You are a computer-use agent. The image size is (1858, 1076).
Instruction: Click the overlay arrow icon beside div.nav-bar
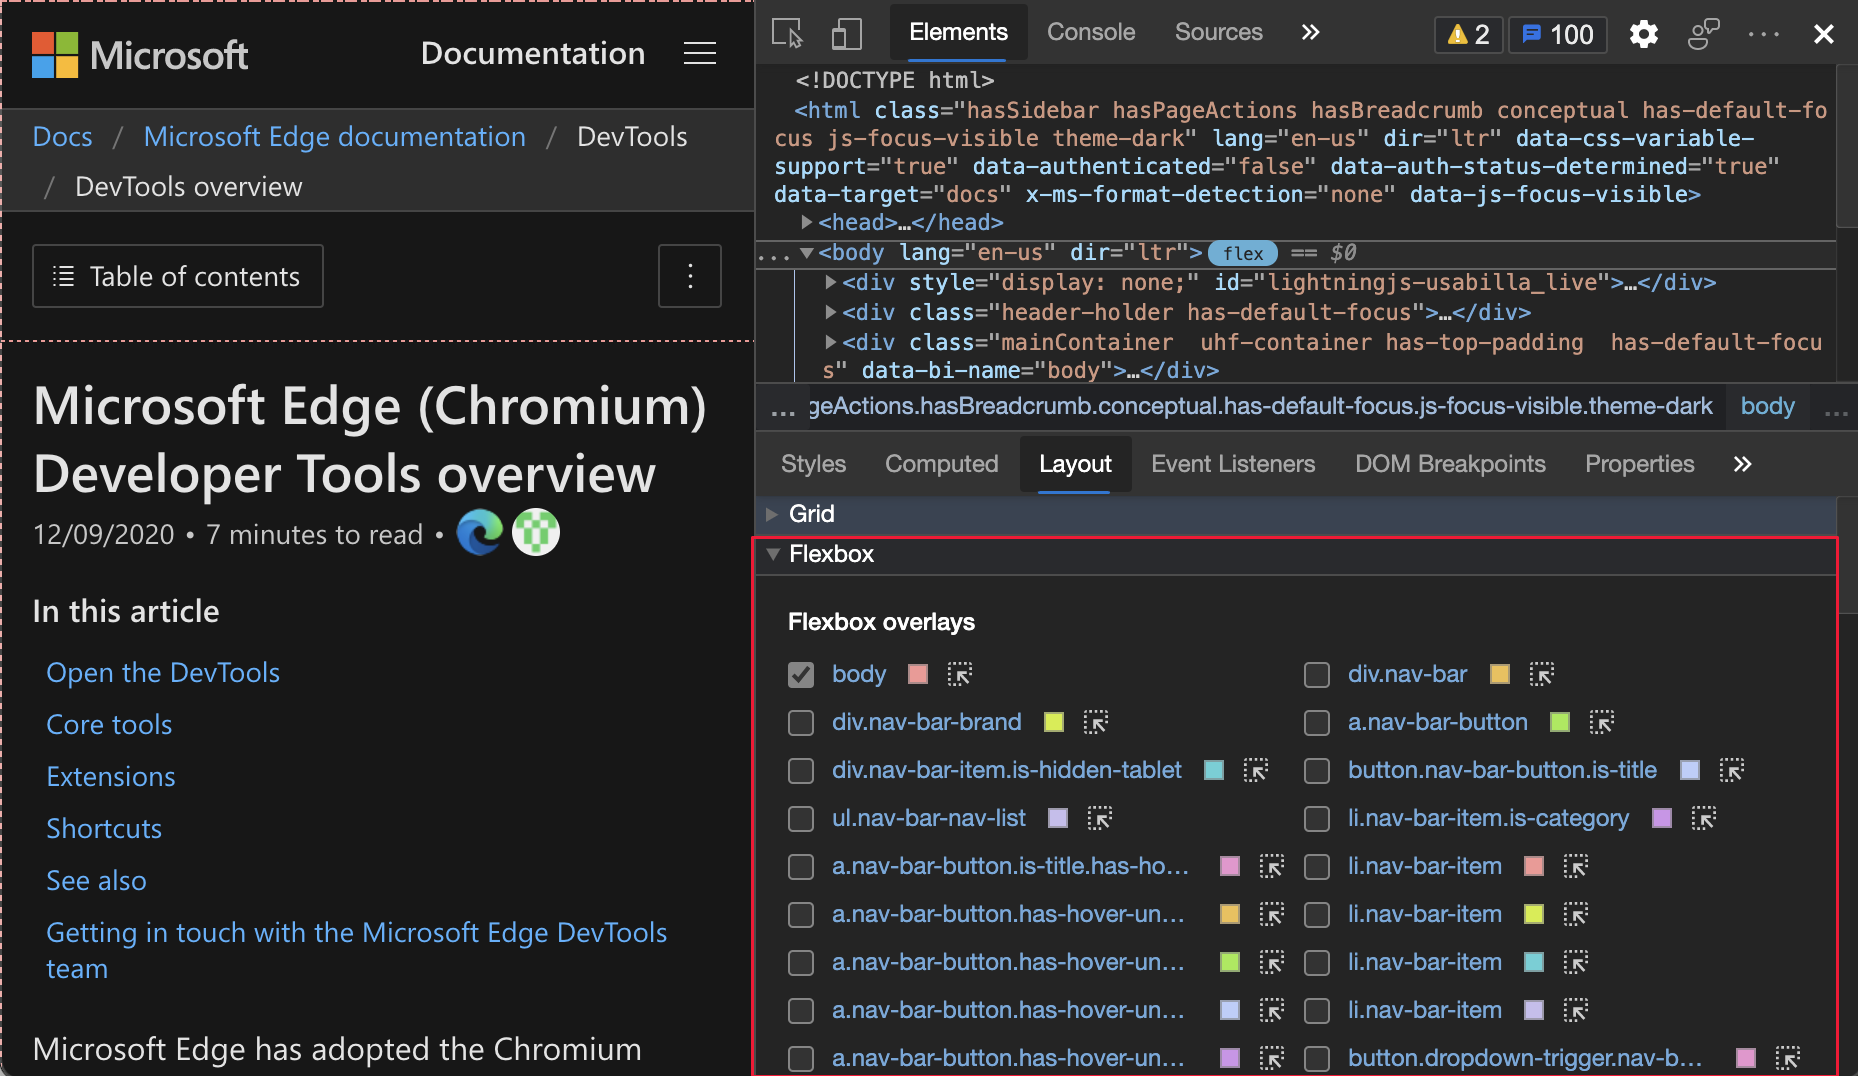1541,675
